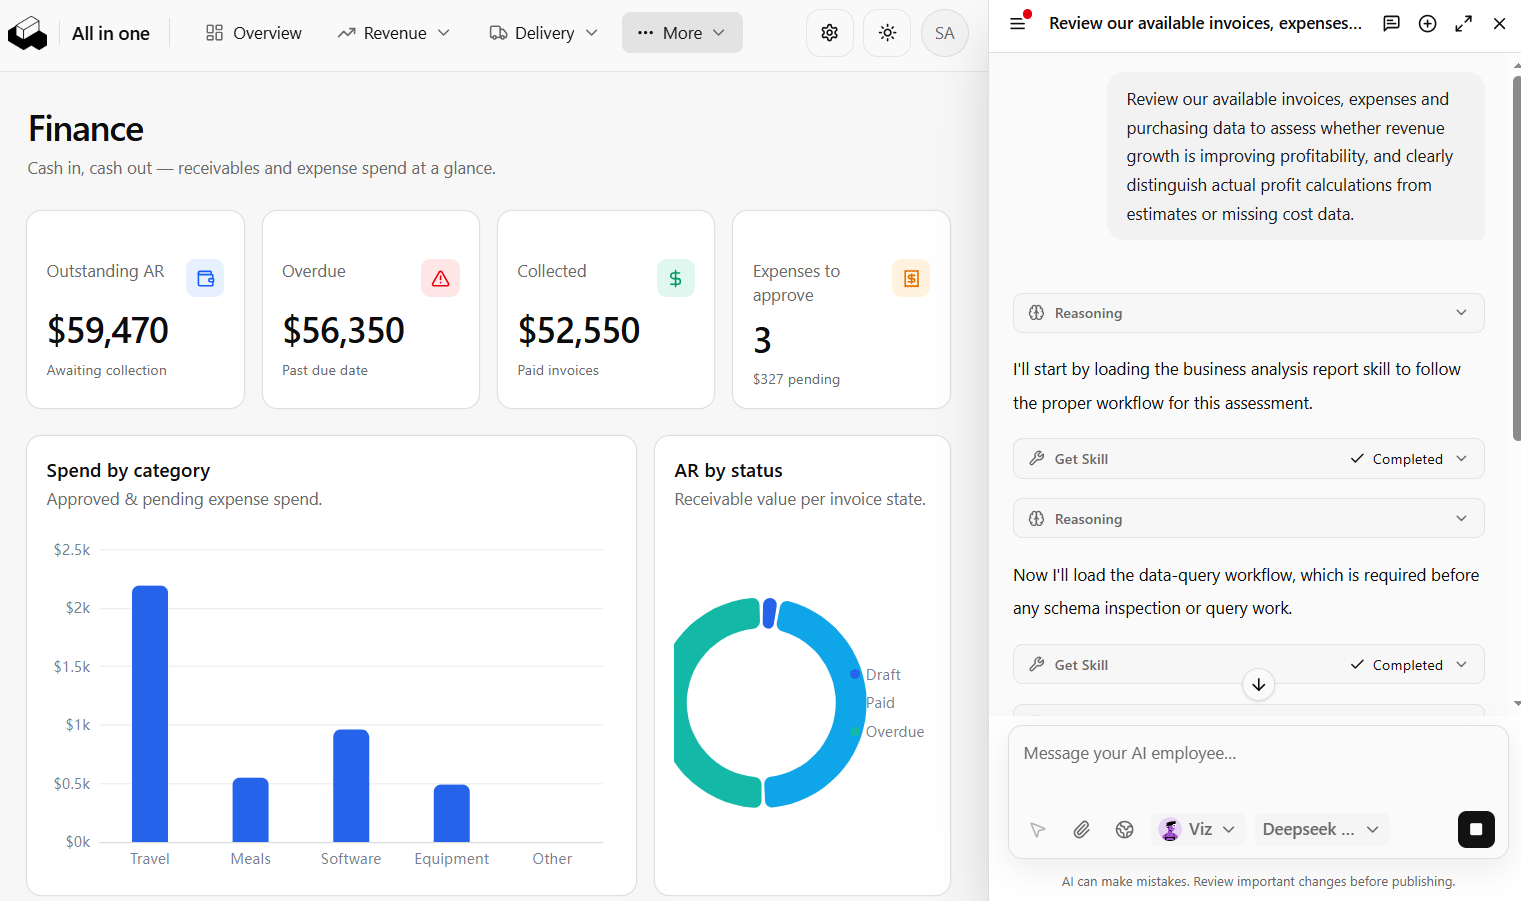The width and height of the screenshot is (1521, 901).
Task: Stop the response with the black square button
Action: pyautogui.click(x=1476, y=829)
